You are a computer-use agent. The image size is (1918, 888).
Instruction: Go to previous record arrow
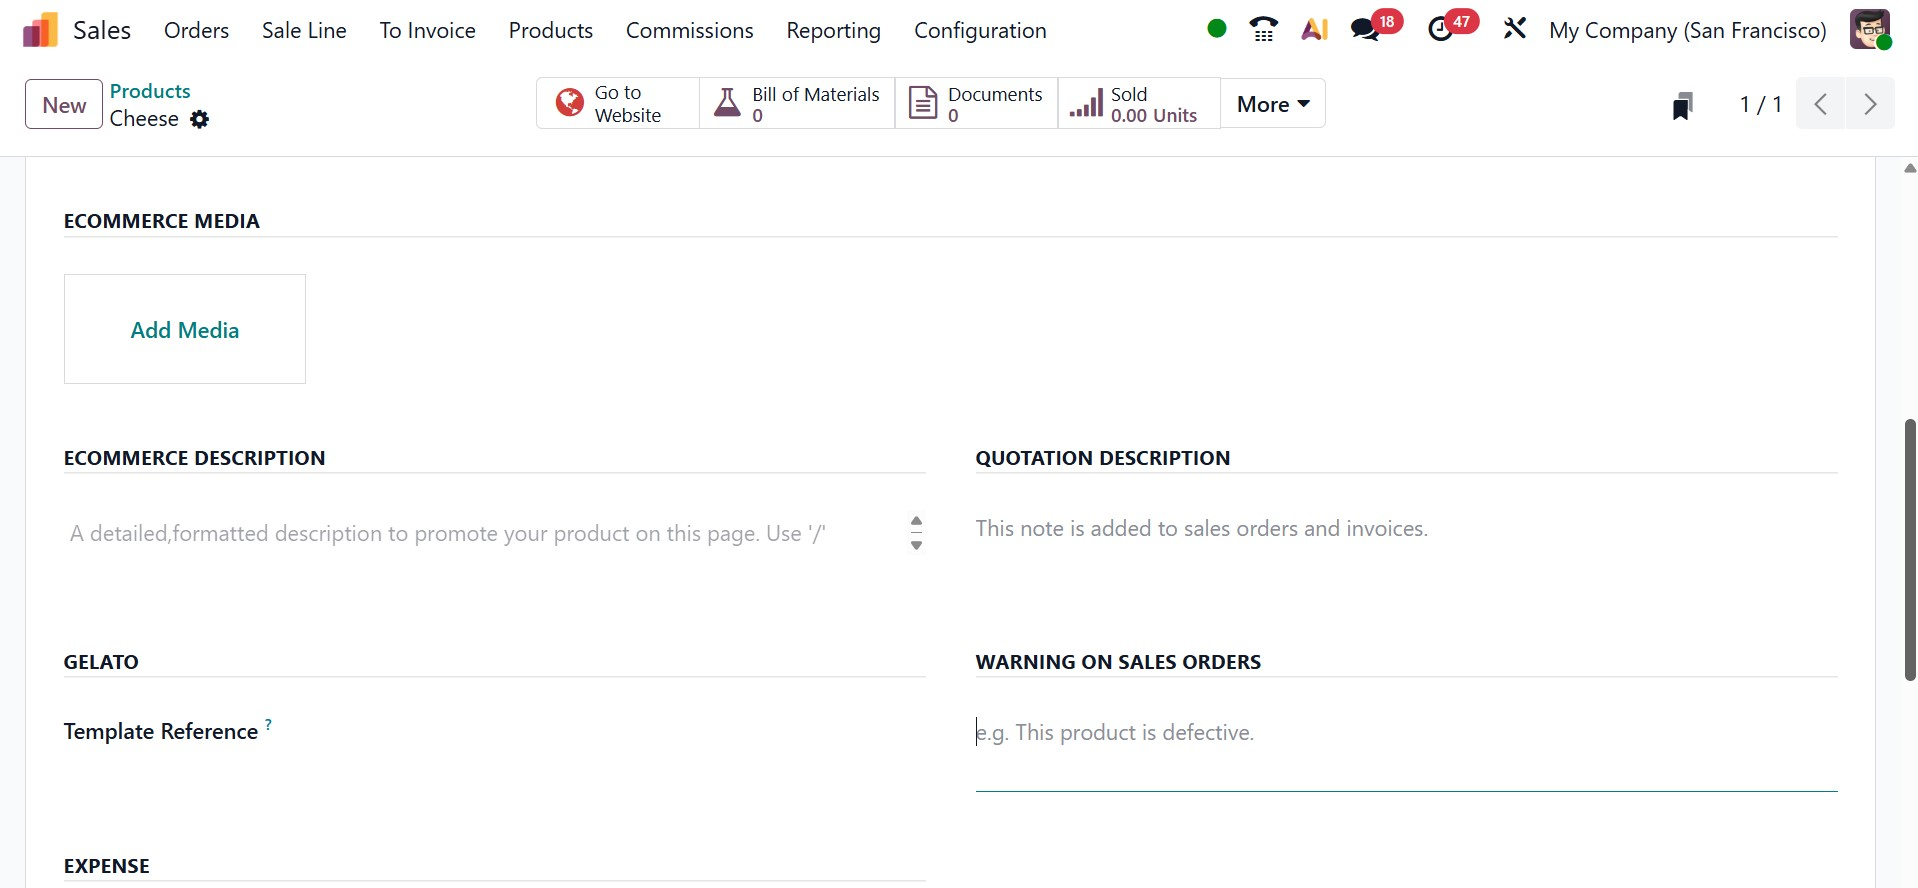(x=1821, y=104)
